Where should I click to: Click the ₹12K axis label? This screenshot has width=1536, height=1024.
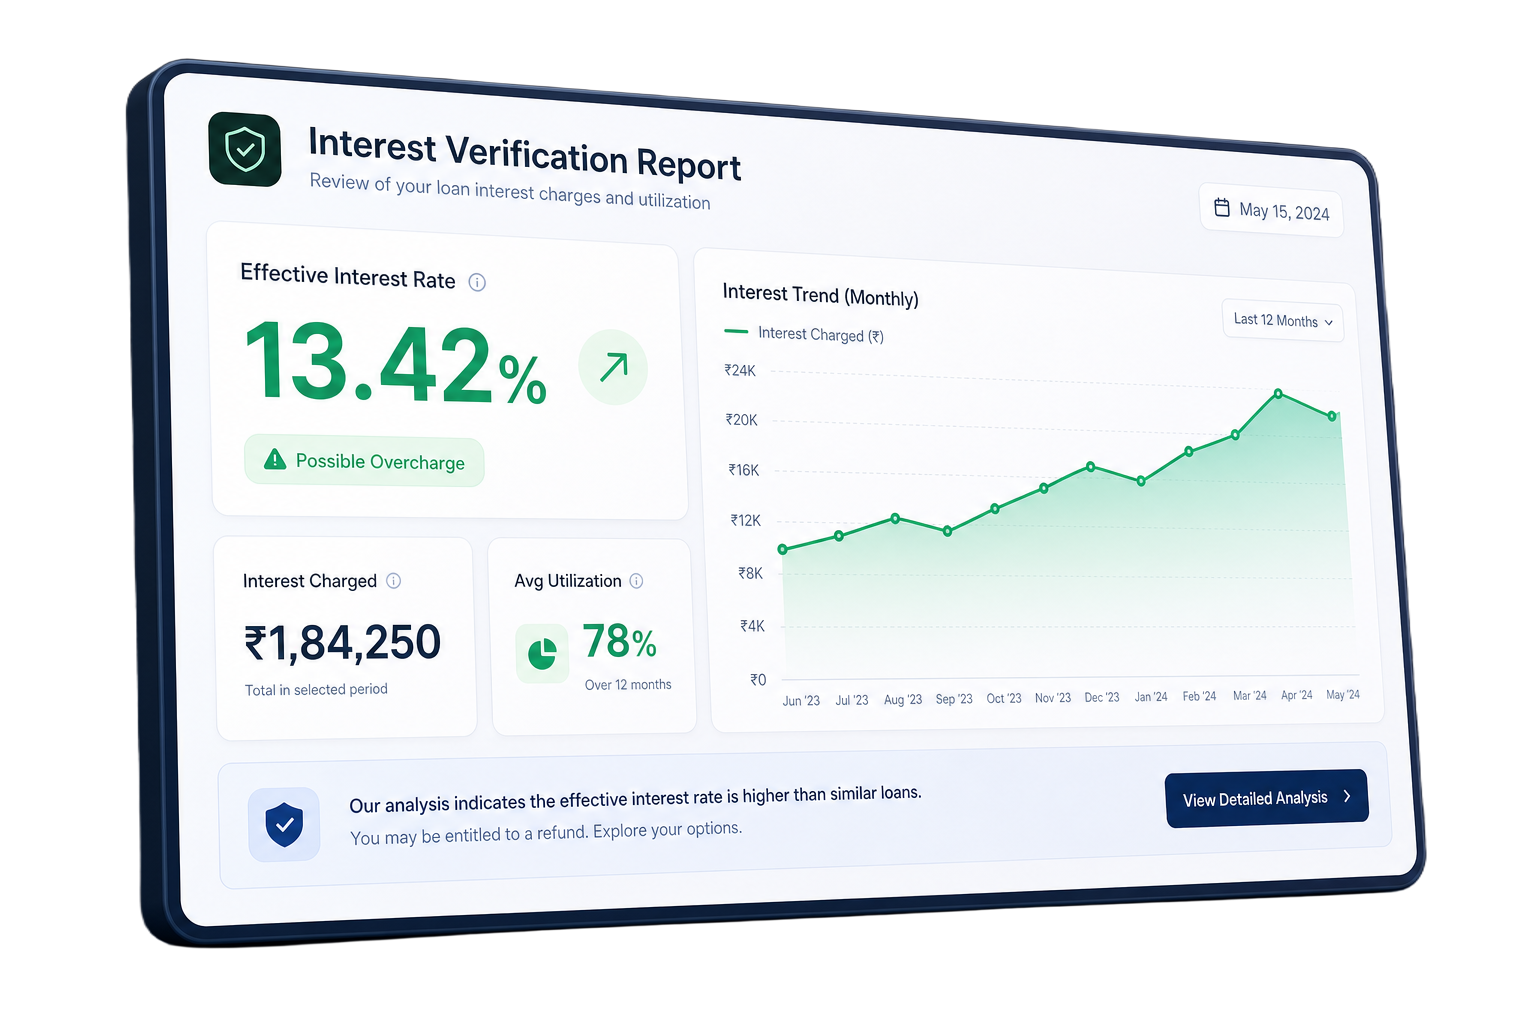click(745, 520)
